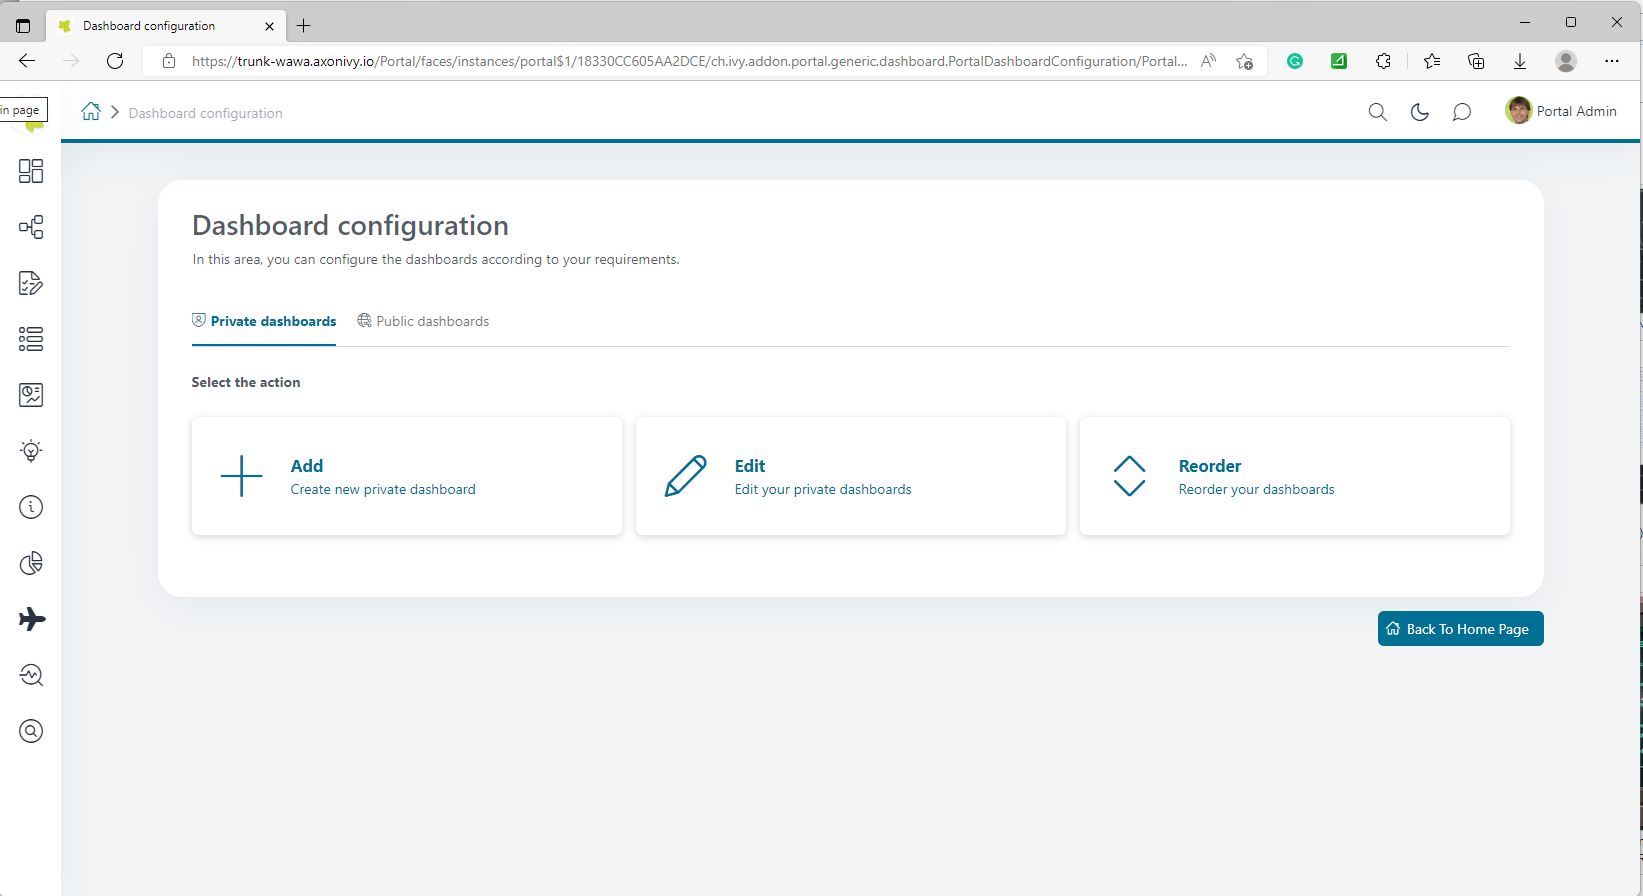Select the Private dashboards tab

(264, 321)
